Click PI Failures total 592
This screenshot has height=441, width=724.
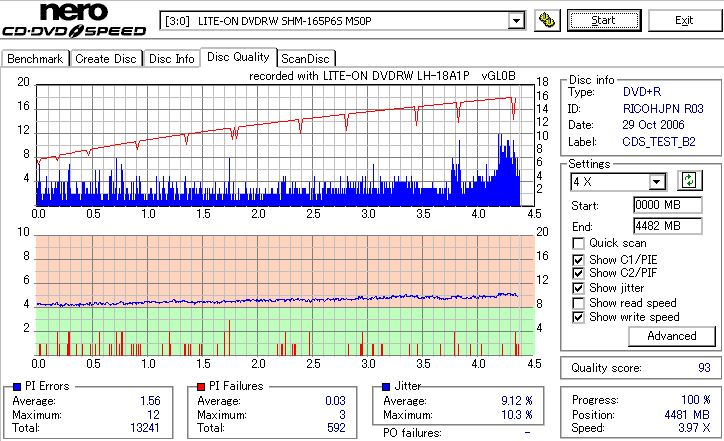[336, 428]
